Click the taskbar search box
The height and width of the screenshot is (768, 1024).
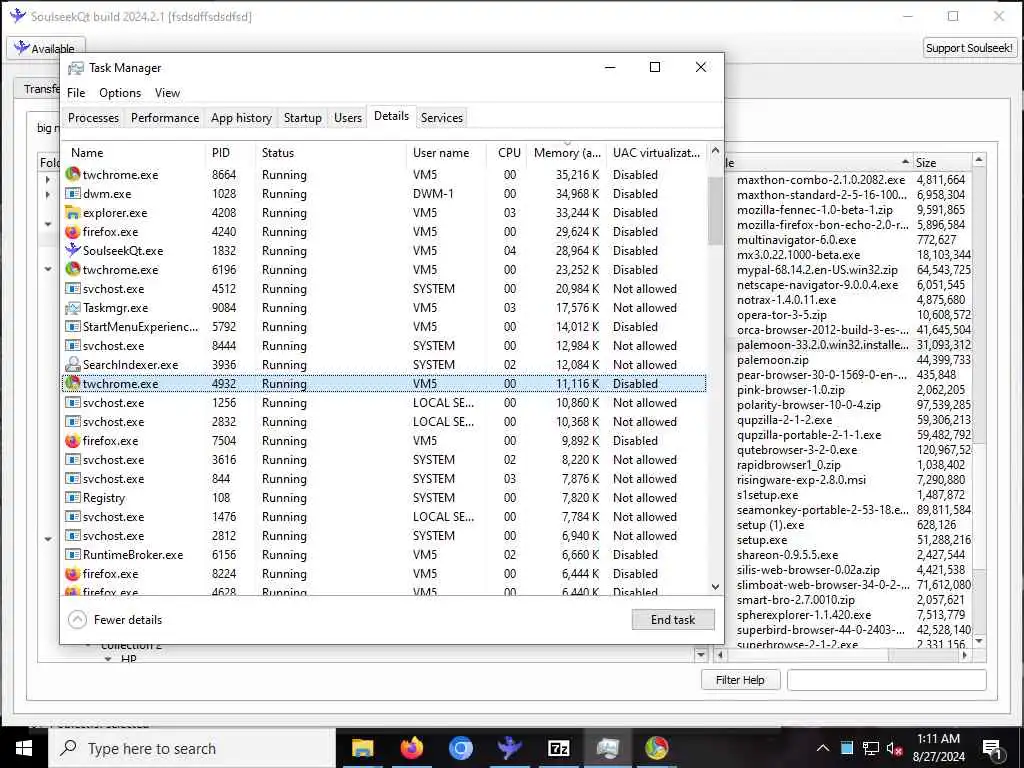click(192, 748)
